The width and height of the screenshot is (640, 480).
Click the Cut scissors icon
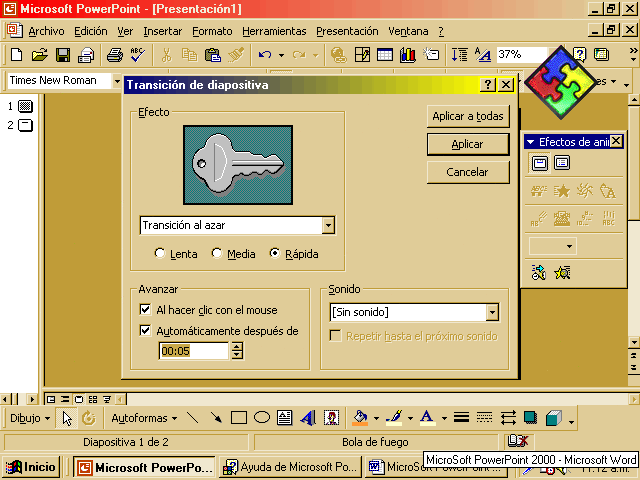167,55
